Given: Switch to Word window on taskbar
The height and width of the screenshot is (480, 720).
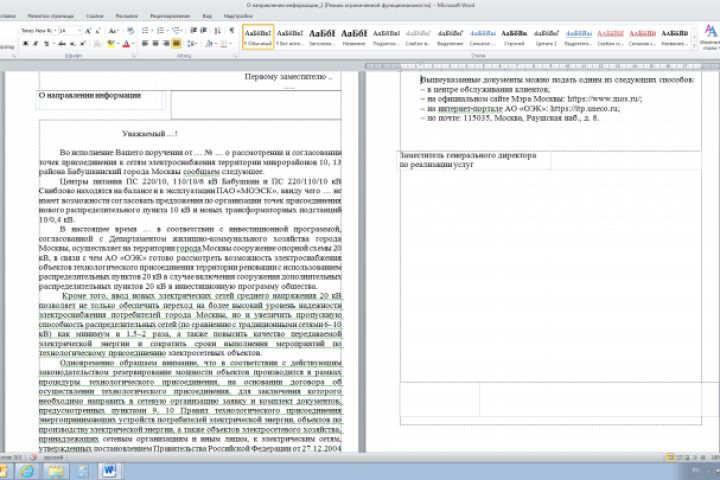Looking at the screenshot, I should pyautogui.click(x=109, y=471).
